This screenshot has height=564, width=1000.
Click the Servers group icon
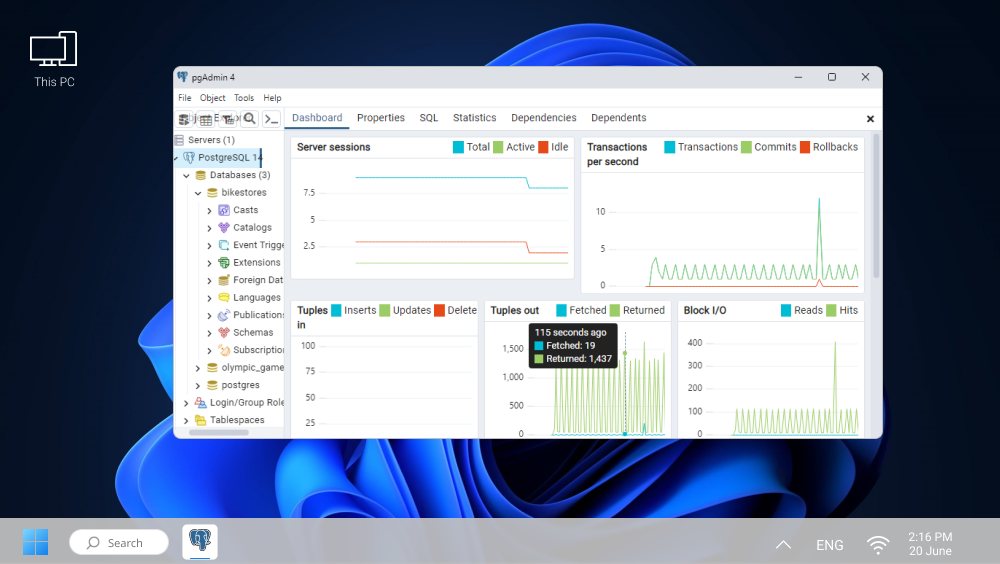tap(179, 140)
